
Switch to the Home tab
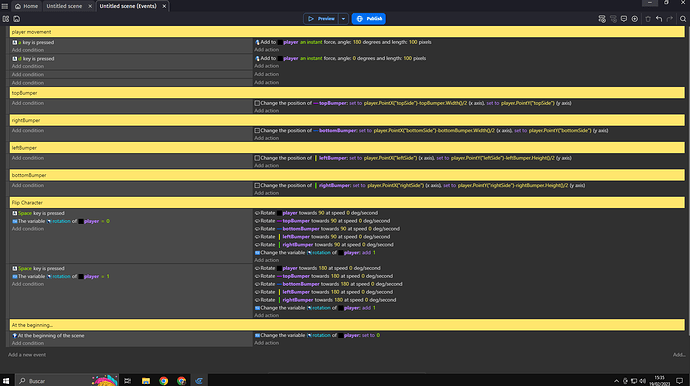(26, 6)
